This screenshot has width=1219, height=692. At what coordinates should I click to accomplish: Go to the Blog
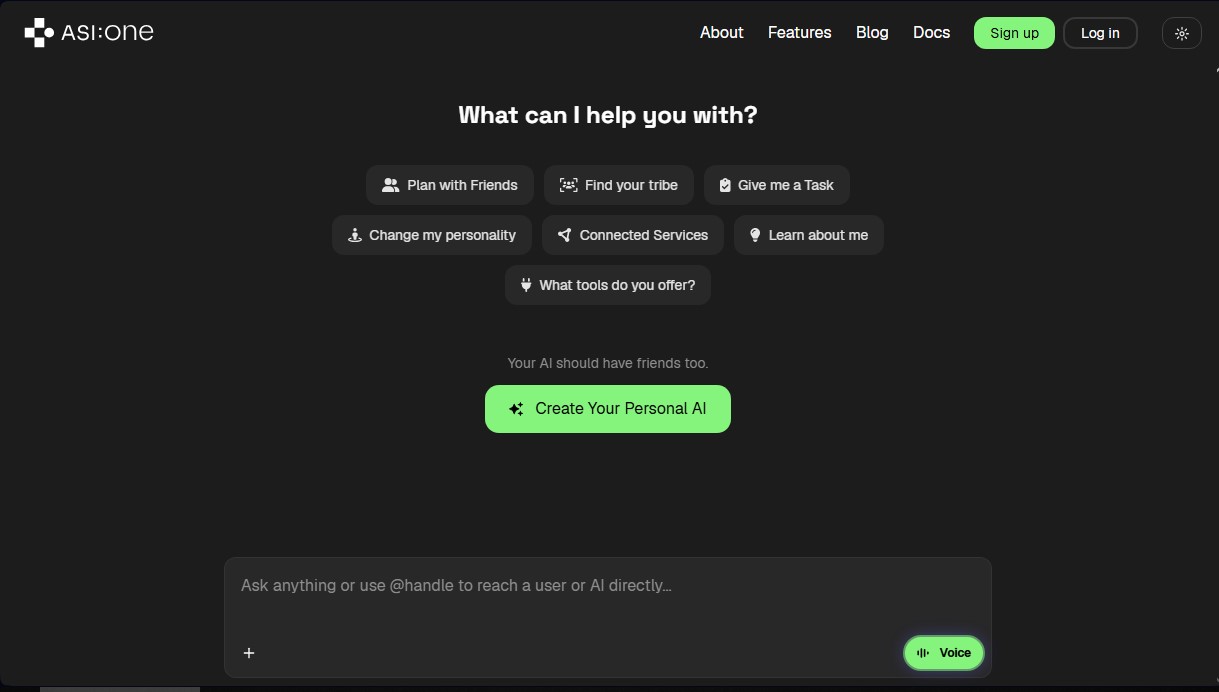(872, 33)
